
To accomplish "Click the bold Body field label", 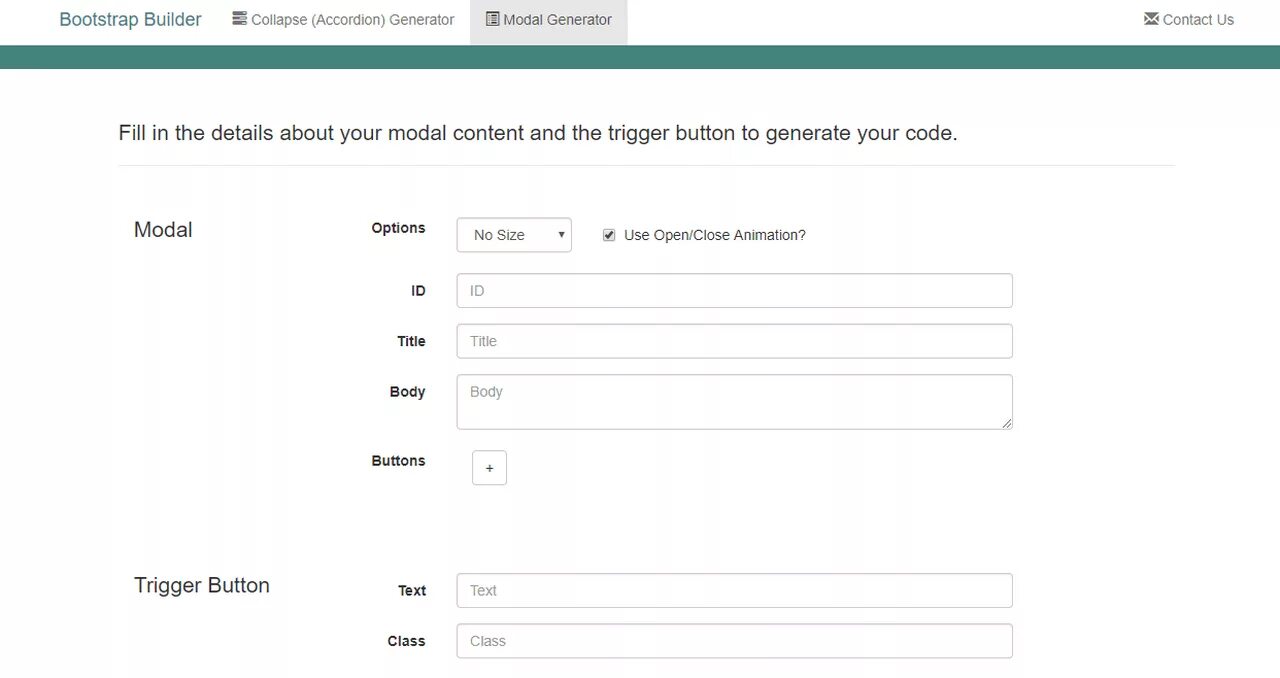I will click(x=407, y=392).
